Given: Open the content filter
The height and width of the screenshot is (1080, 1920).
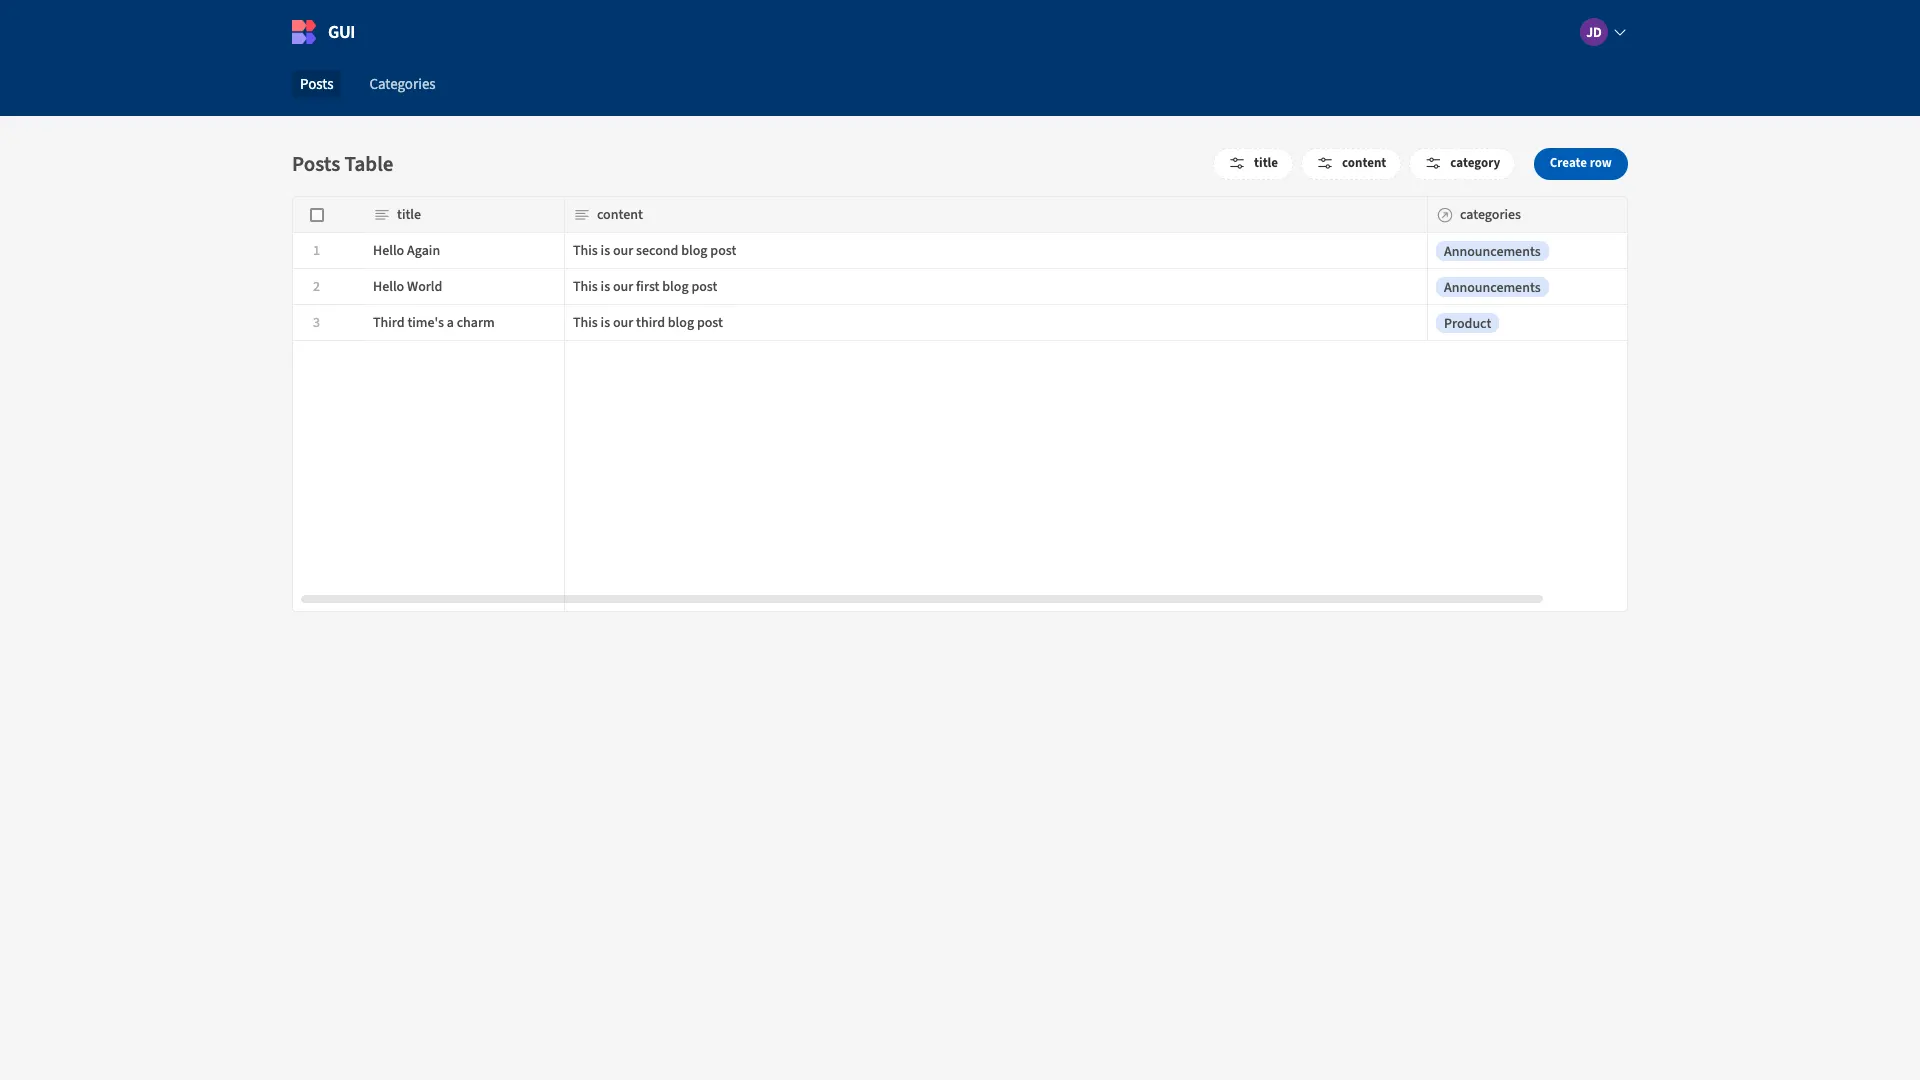Looking at the screenshot, I should point(1351,163).
